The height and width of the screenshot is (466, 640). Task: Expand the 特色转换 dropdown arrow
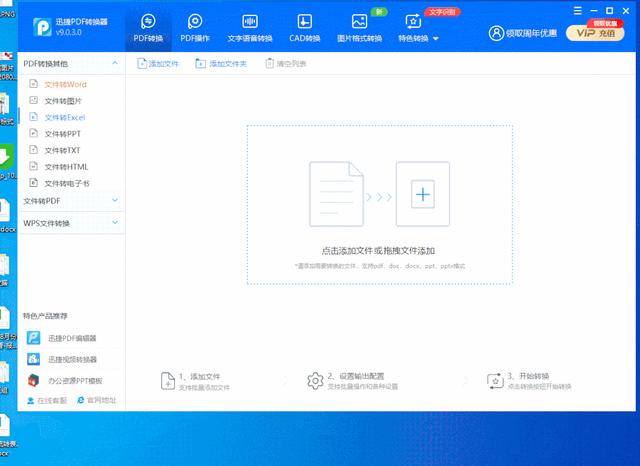[436, 39]
